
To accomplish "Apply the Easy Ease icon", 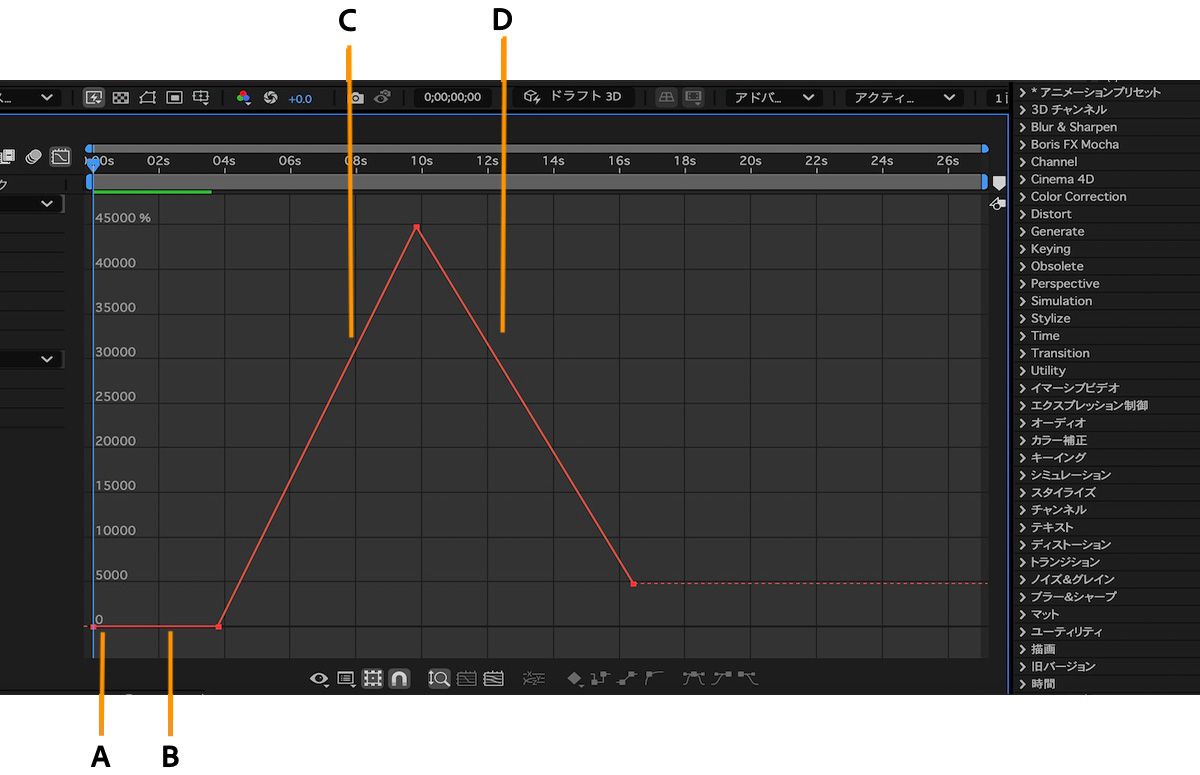I will (x=694, y=679).
